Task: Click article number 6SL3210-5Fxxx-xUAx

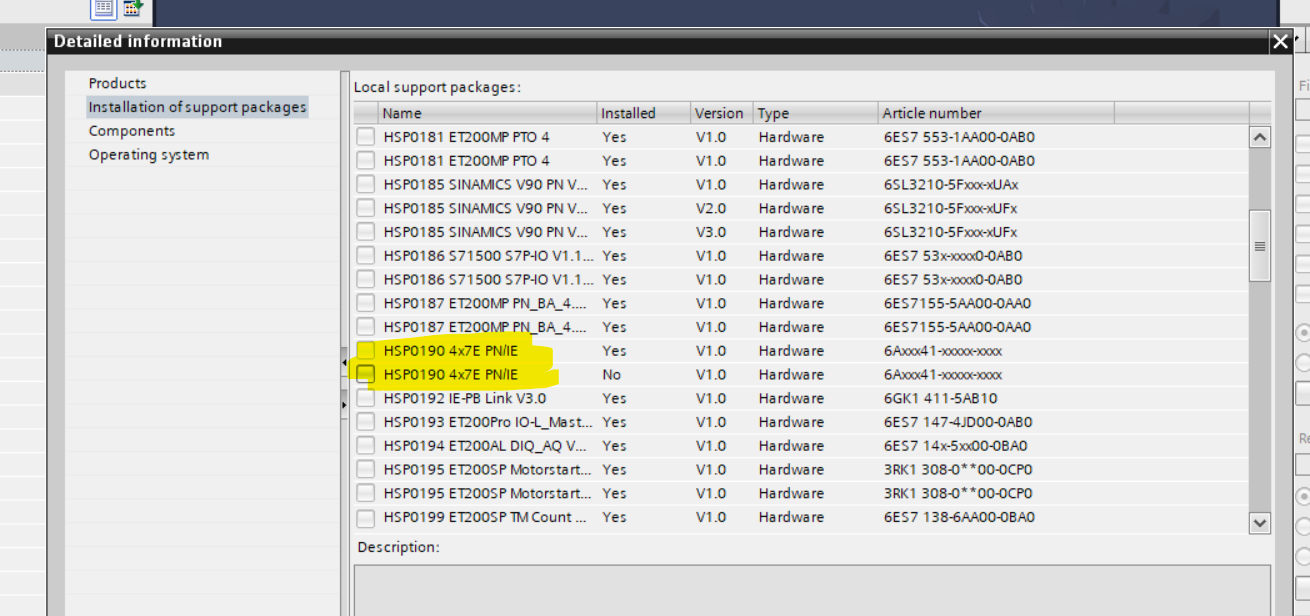Action: tap(951, 184)
